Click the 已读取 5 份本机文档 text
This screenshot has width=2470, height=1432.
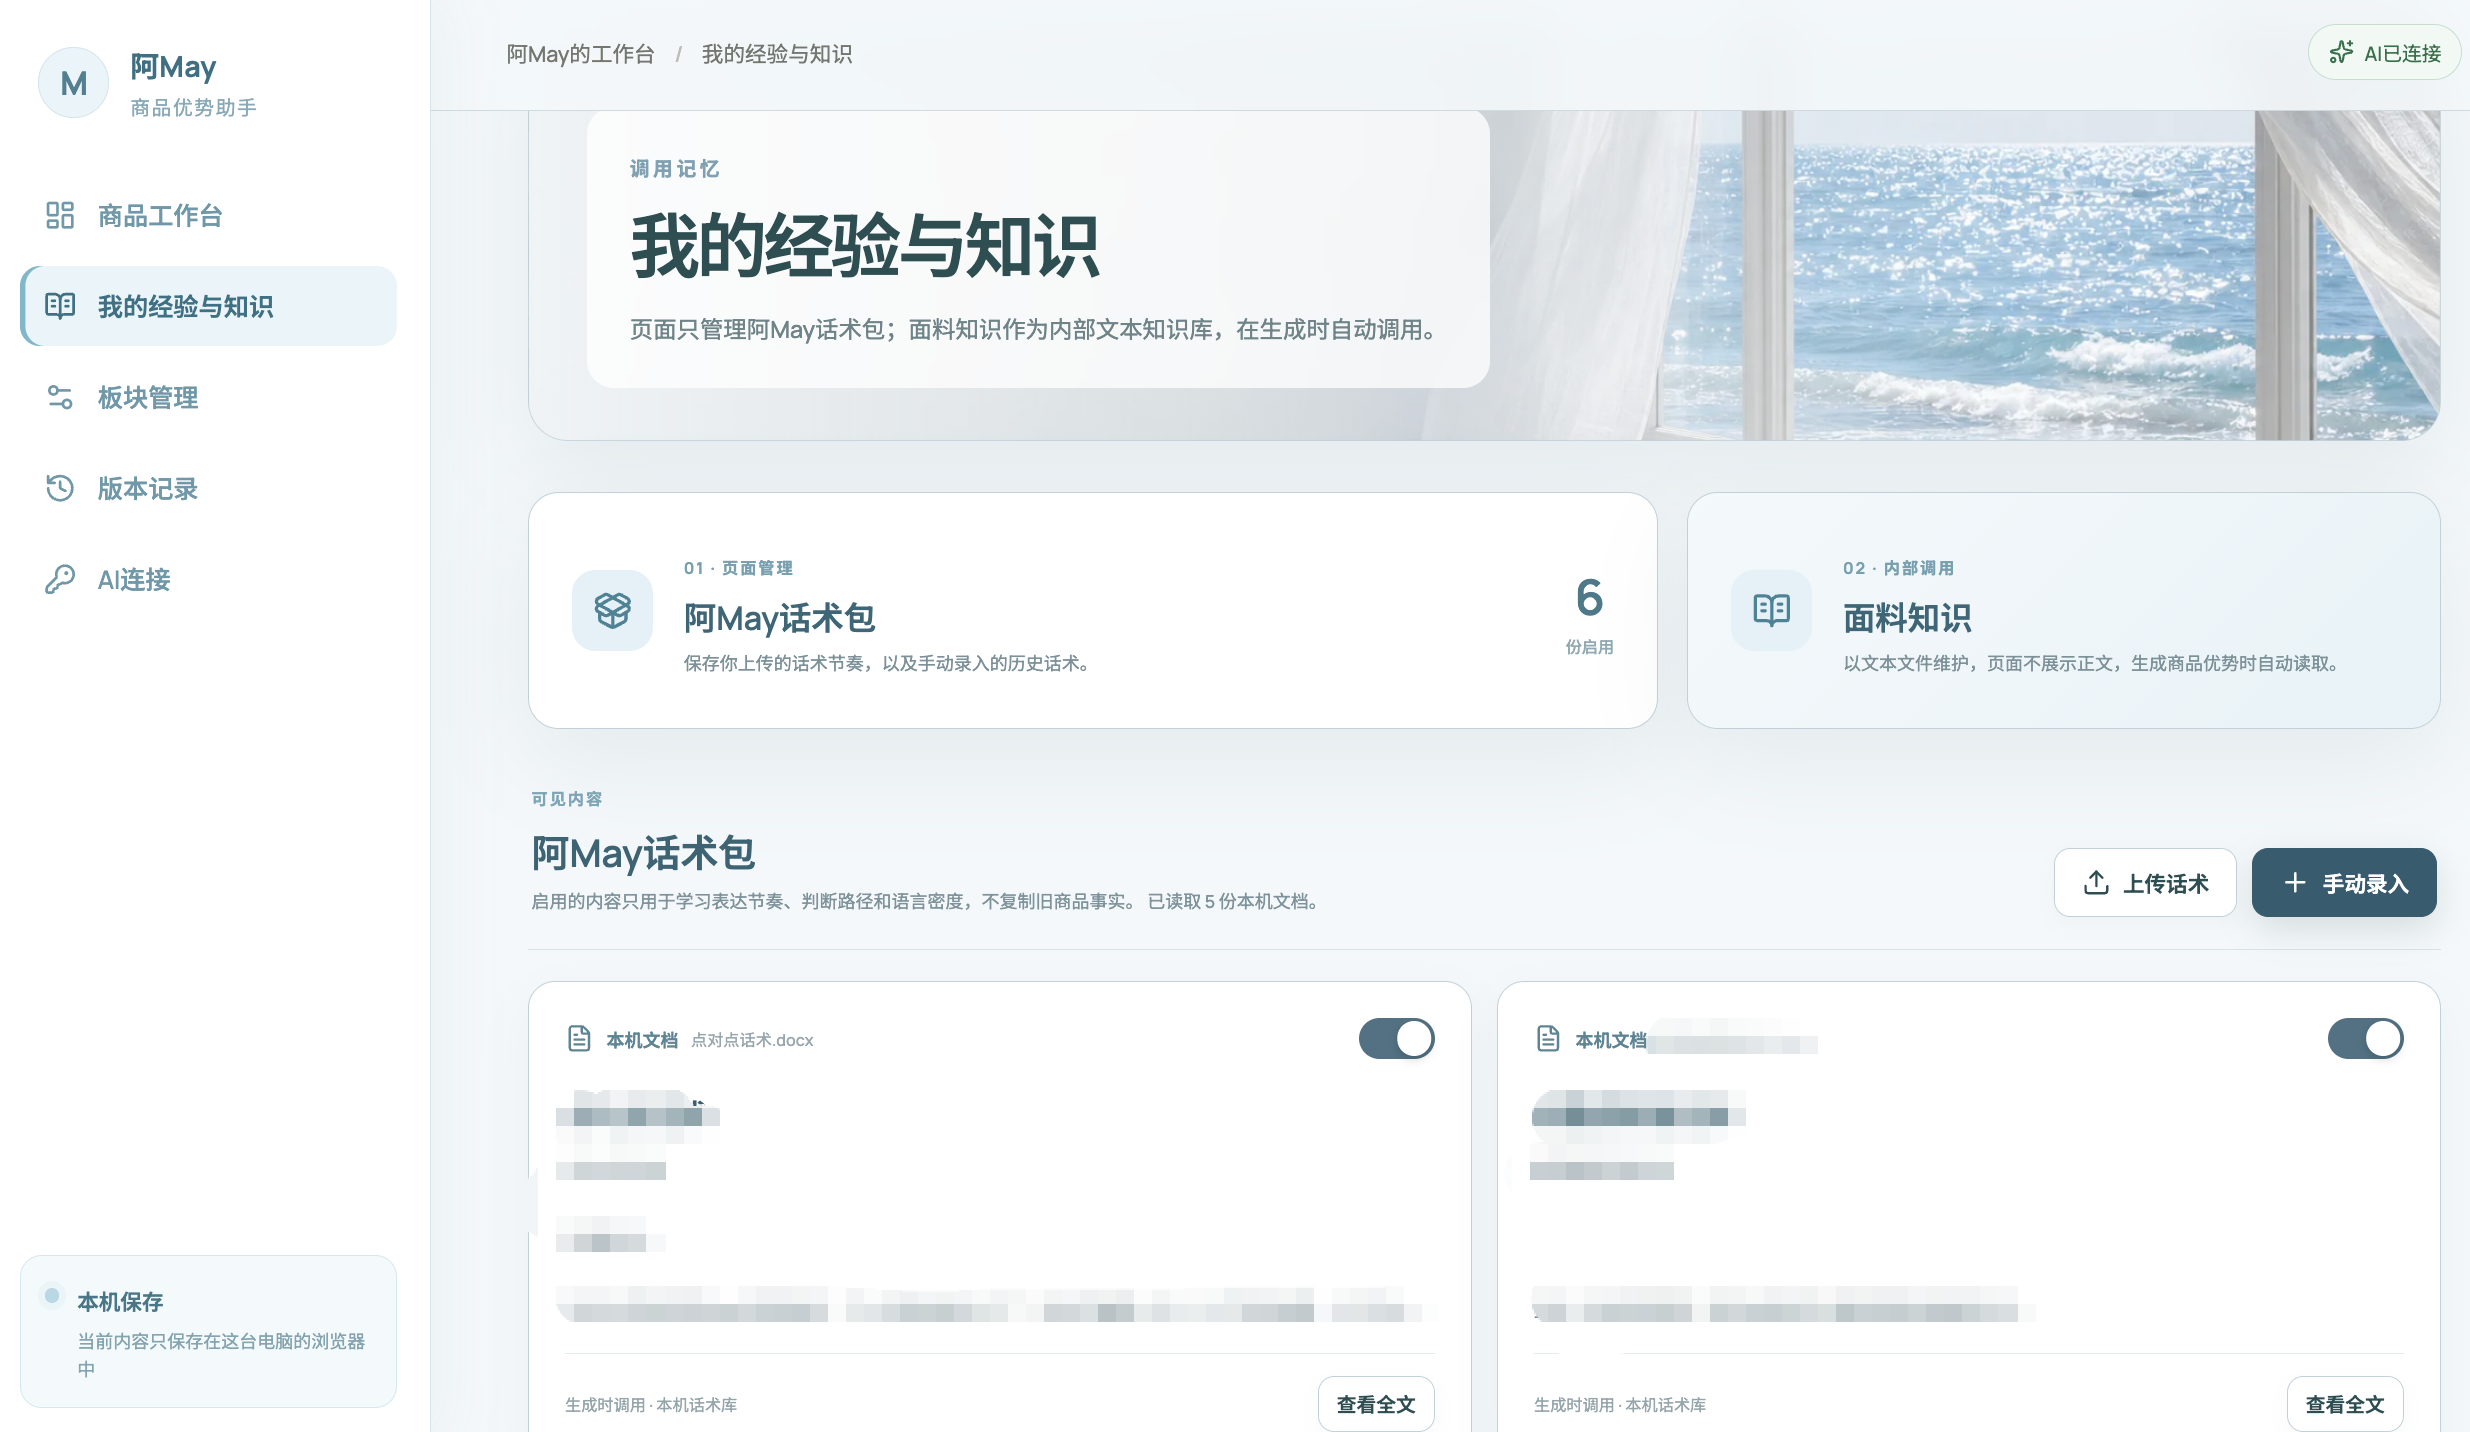pyautogui.click(x=1232, y=902)
